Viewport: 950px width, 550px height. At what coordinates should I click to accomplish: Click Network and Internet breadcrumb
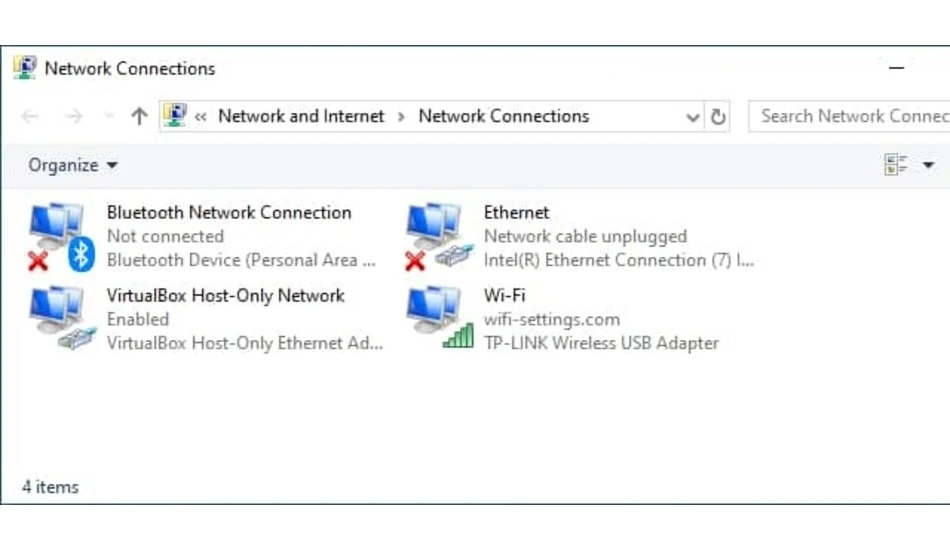pyautogui.click(x=301, y=116)
